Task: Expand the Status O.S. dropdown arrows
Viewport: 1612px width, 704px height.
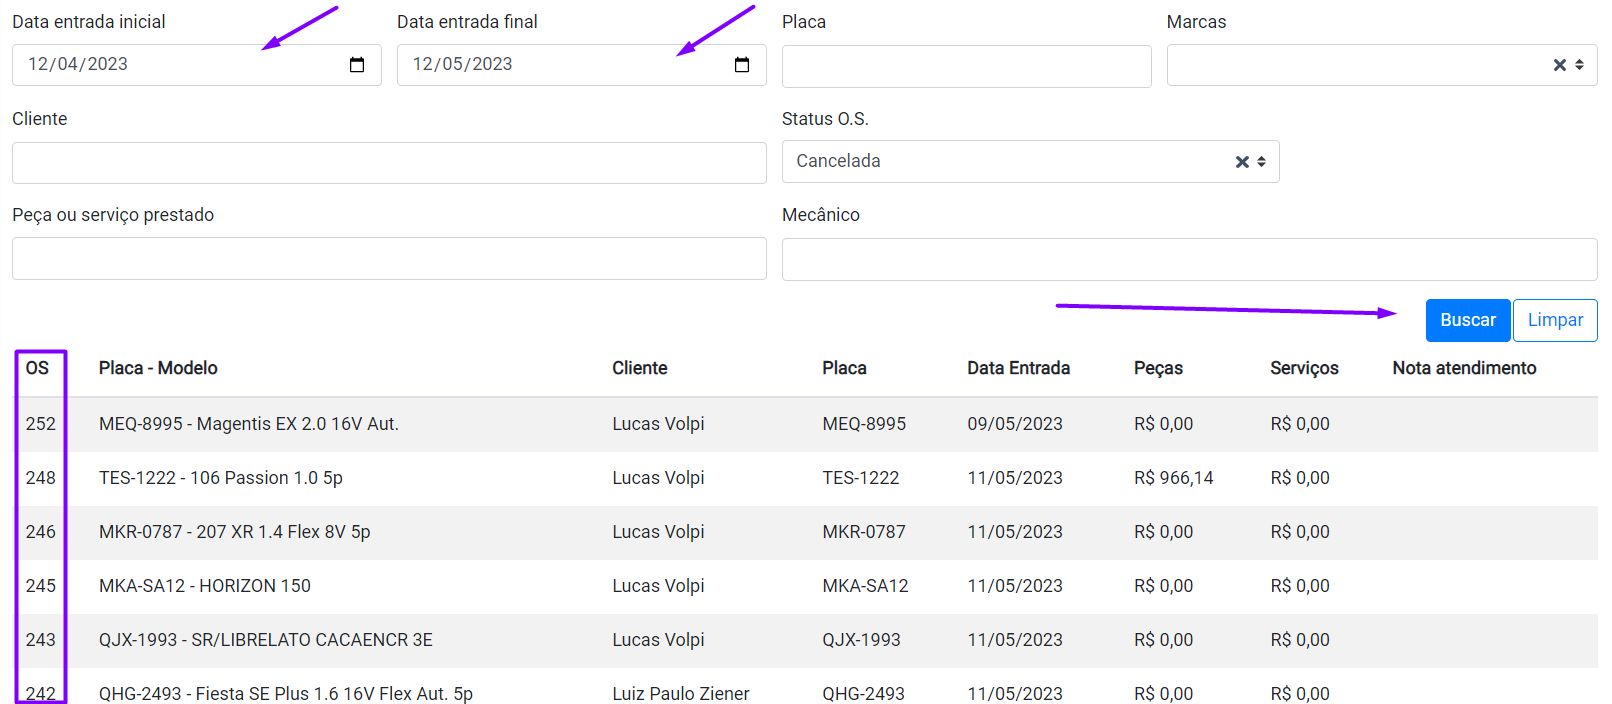Action: tap(1262, 162)
